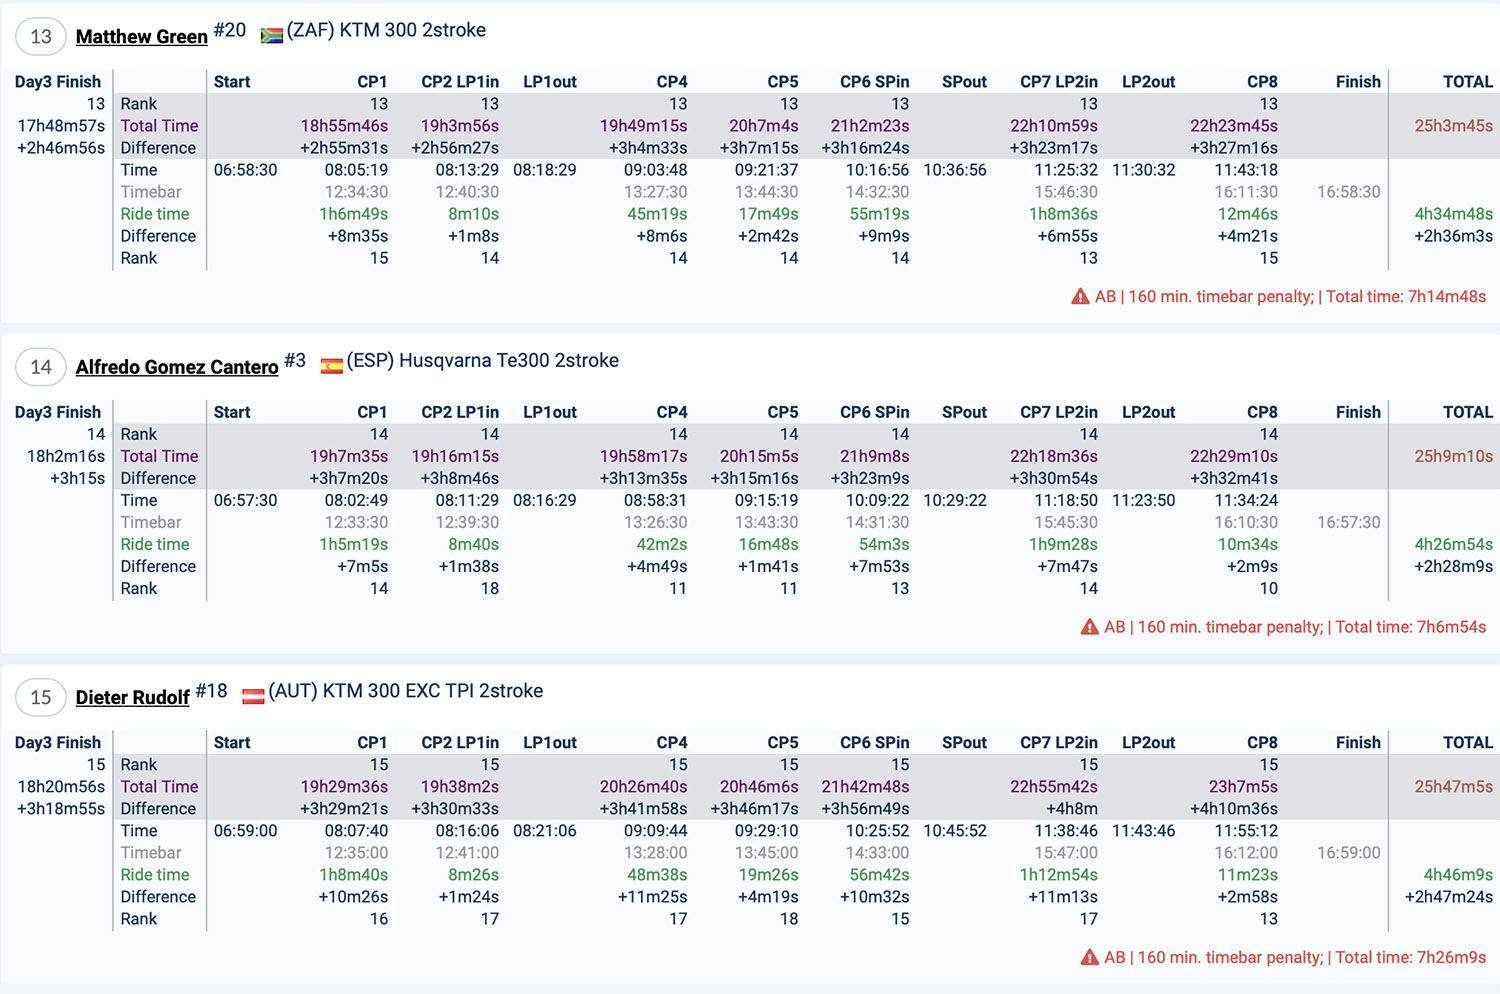The width and height of the screenshot is (1500, 994).
Task: Click the Spain flag icon
Action: [x=331, y=366]
